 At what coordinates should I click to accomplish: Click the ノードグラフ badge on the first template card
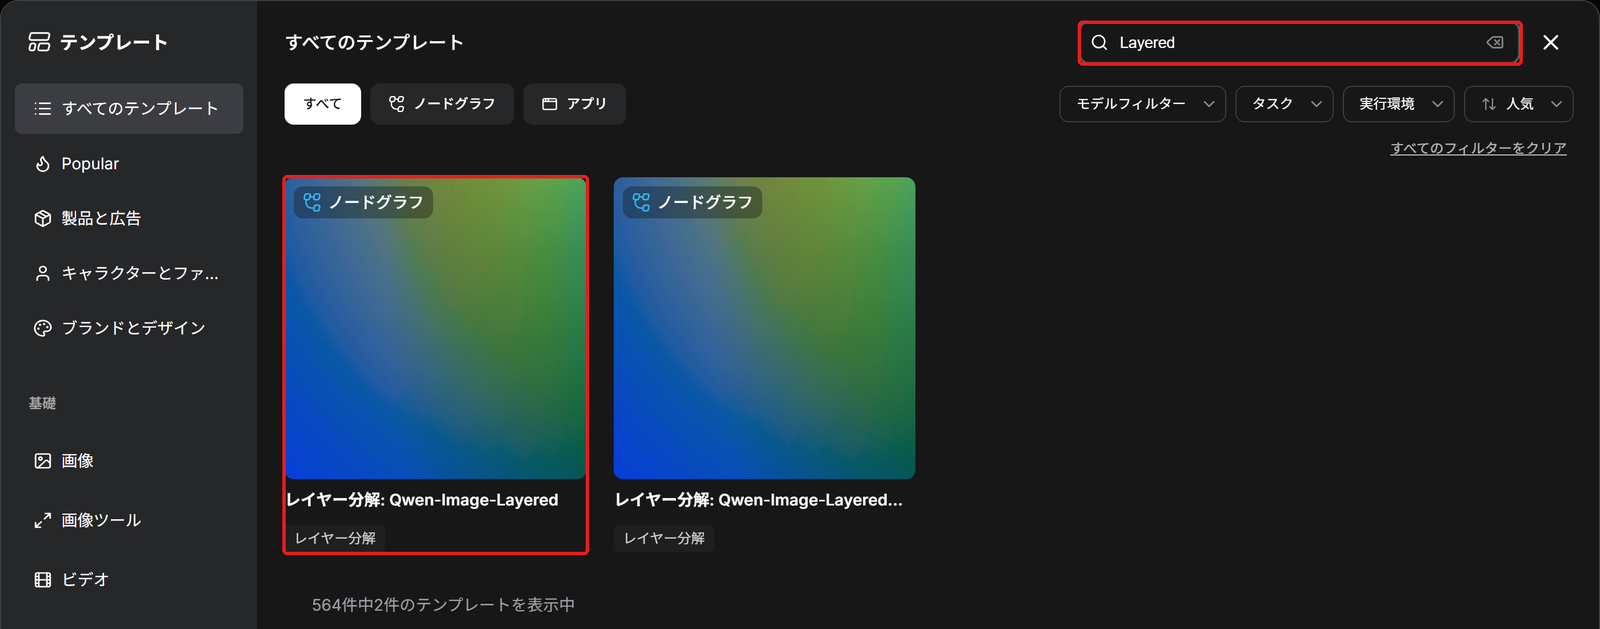363,202
